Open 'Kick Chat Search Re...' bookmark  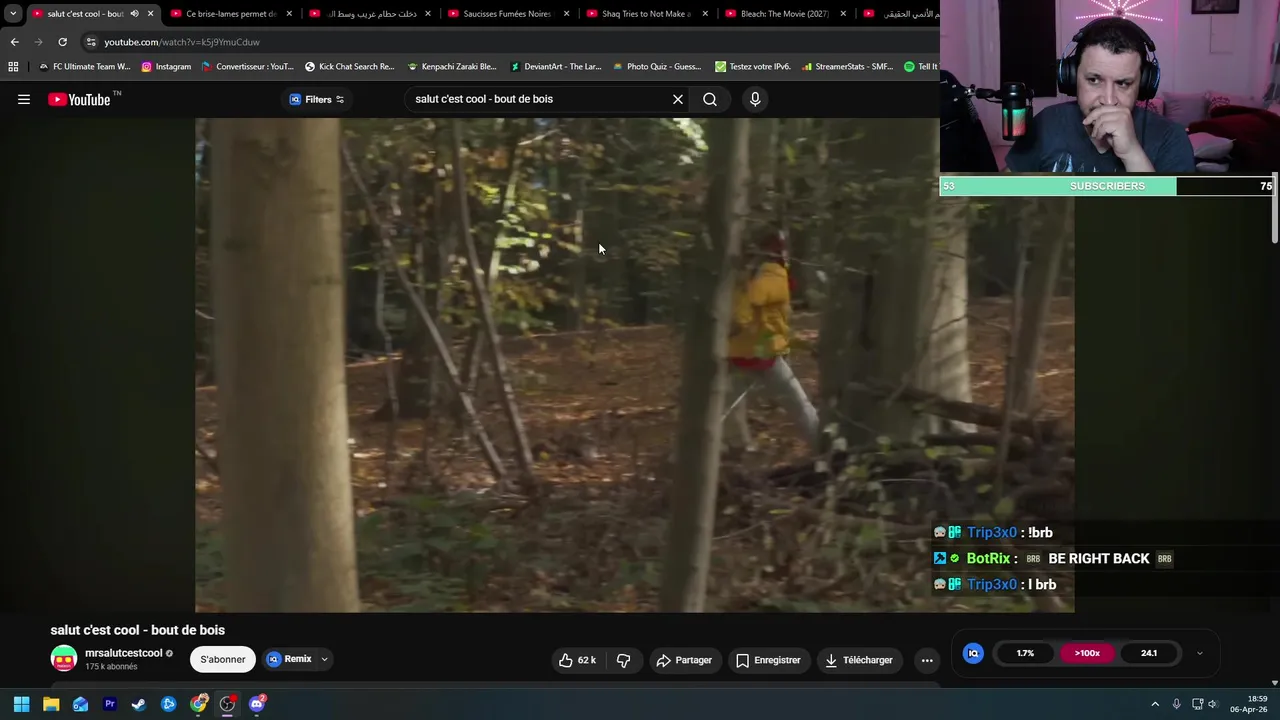click(x=349, y=67)
